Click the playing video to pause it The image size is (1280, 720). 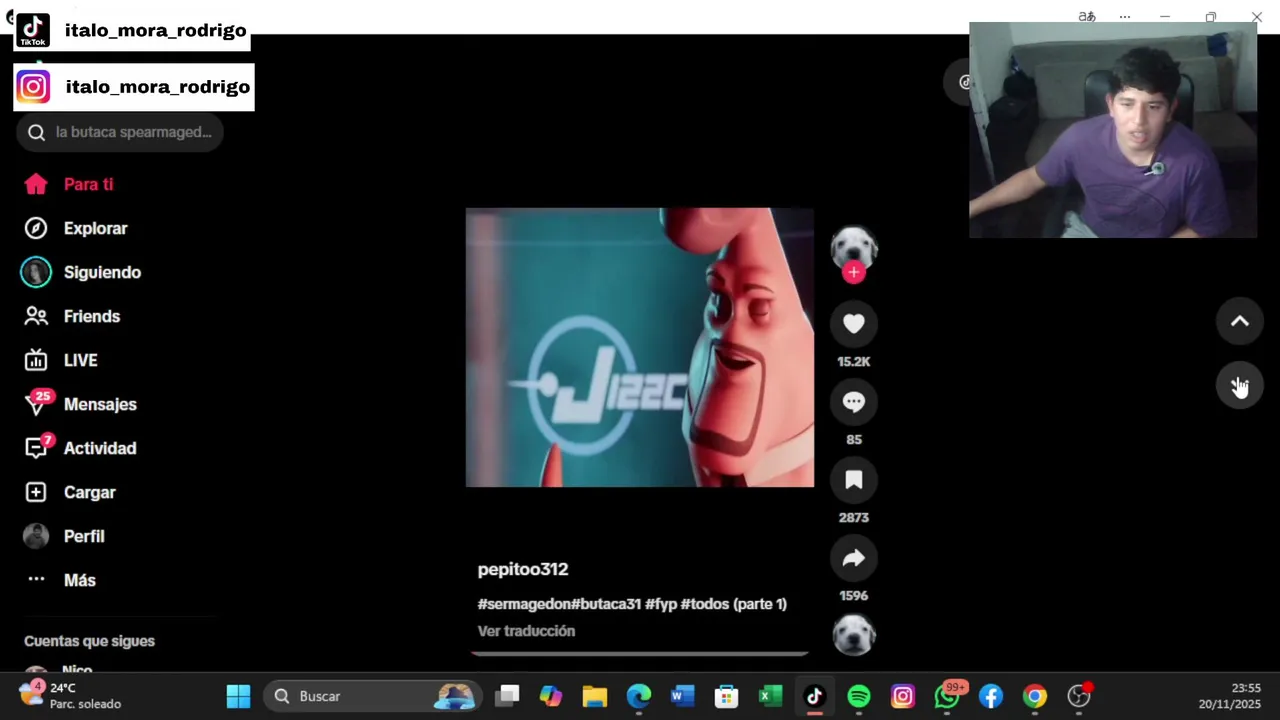pyautogui.click(x=640, y=347)
